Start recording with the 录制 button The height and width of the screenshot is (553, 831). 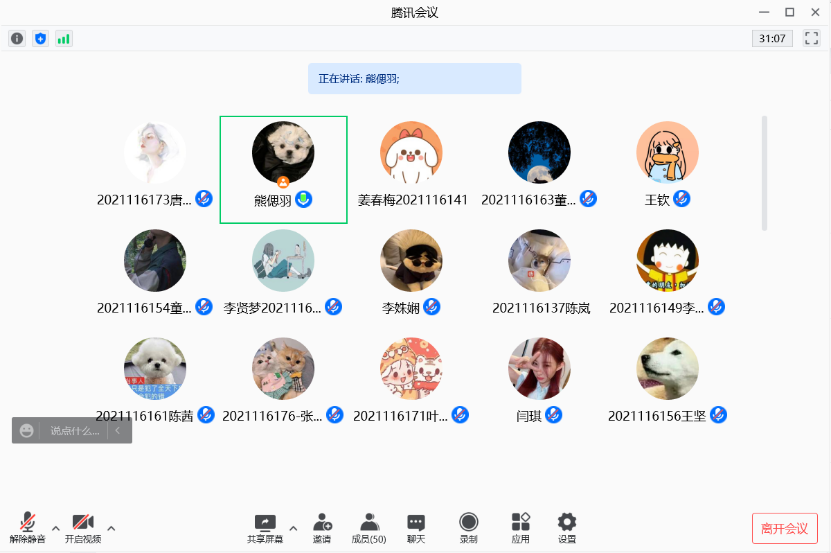(468, 527)
